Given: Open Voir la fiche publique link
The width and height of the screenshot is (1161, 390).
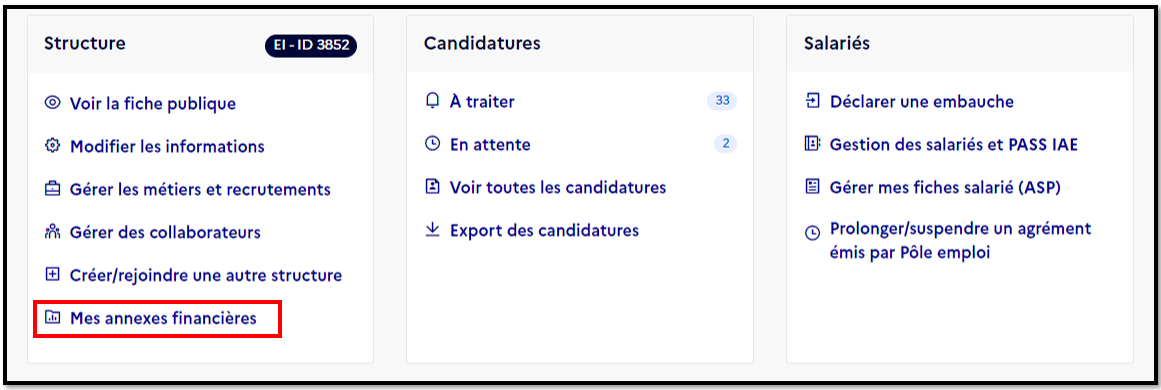Looking at the screenshot, I should pos(153,104).
